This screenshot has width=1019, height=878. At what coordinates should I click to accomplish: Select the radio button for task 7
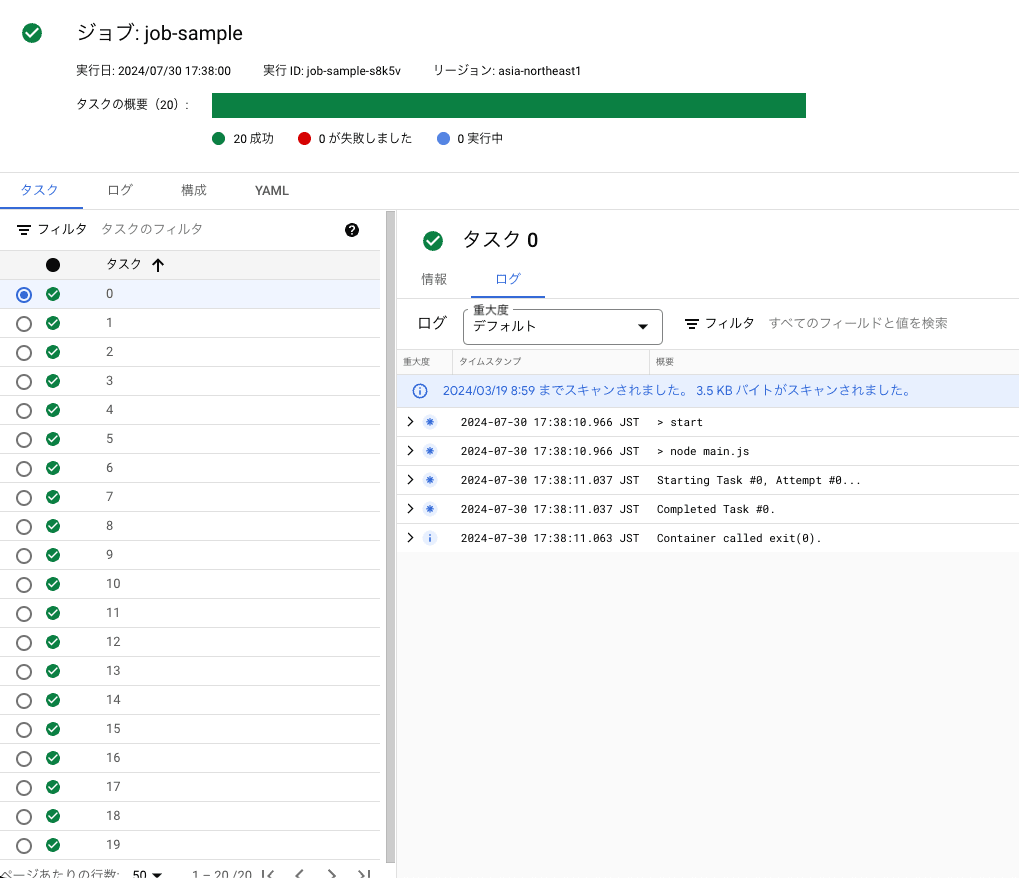tap(24, 497)
